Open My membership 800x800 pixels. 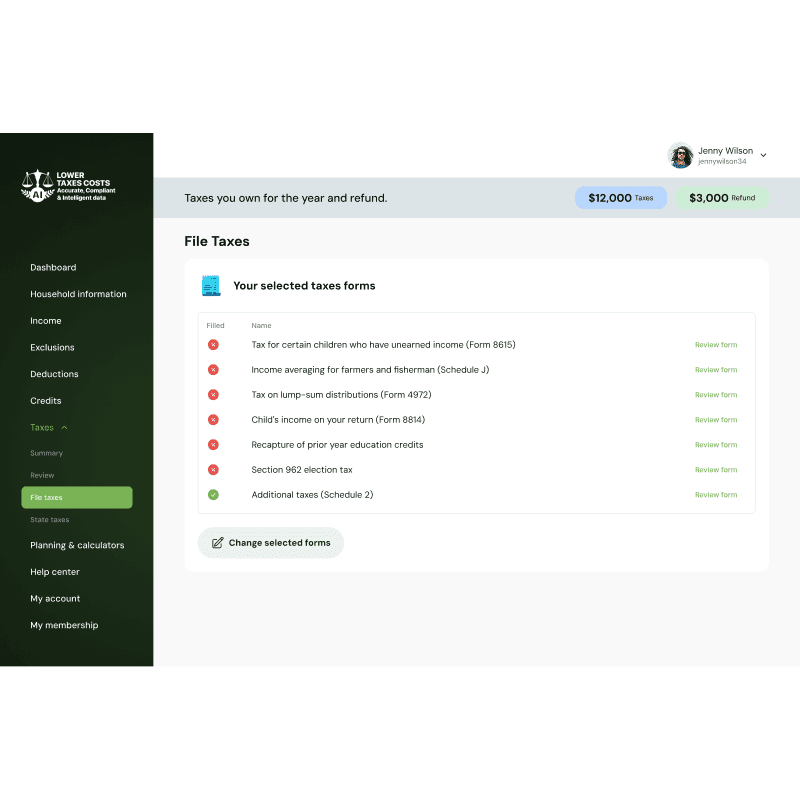64,626
